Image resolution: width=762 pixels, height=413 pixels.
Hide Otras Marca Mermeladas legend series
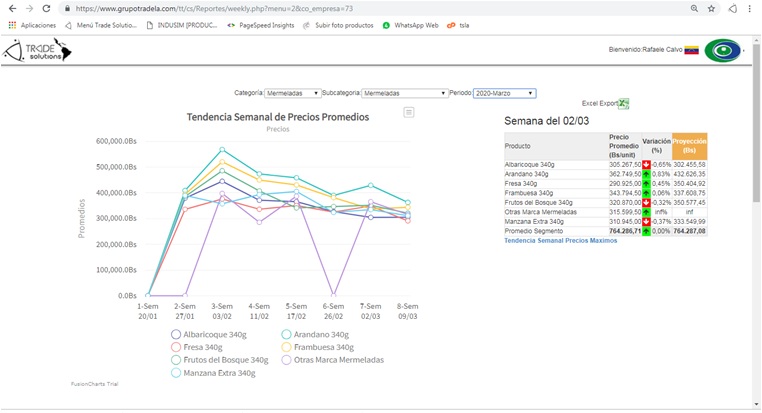click(333, 360)
